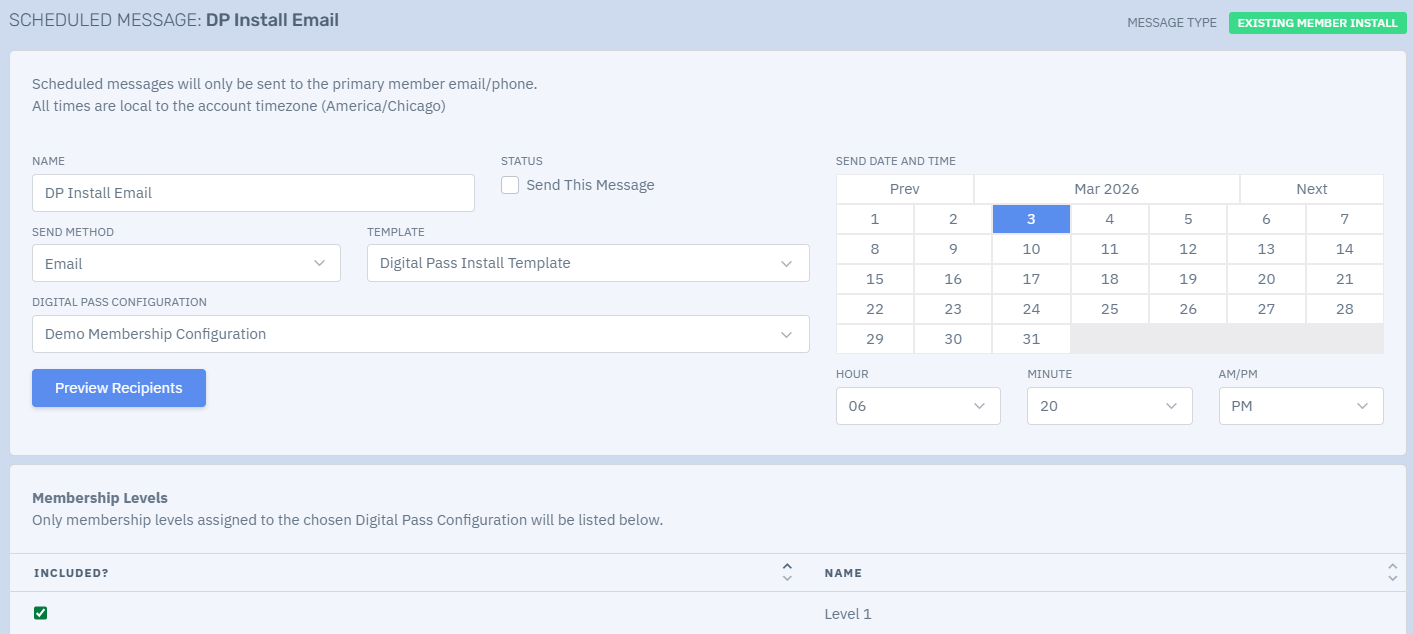Enable the Send This Message checkbox
Image resolution: width=1413 pixels, height=634 pixels.
[x=510, y=185]
